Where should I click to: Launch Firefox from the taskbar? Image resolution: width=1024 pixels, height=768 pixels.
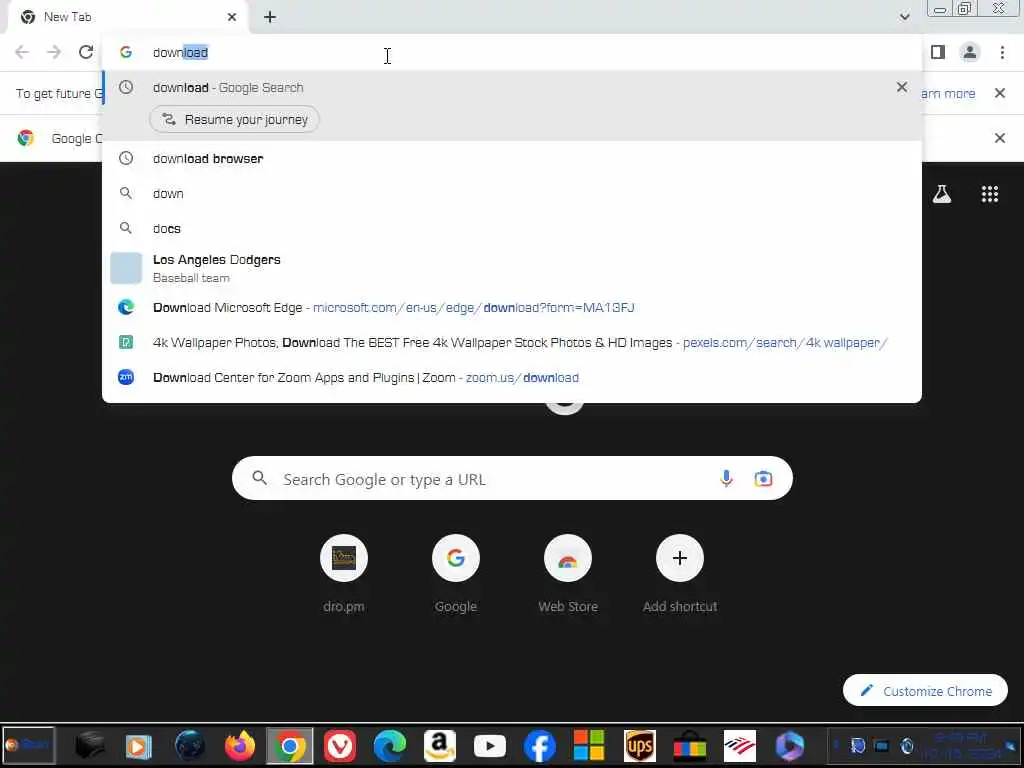[x=240, y=746]
